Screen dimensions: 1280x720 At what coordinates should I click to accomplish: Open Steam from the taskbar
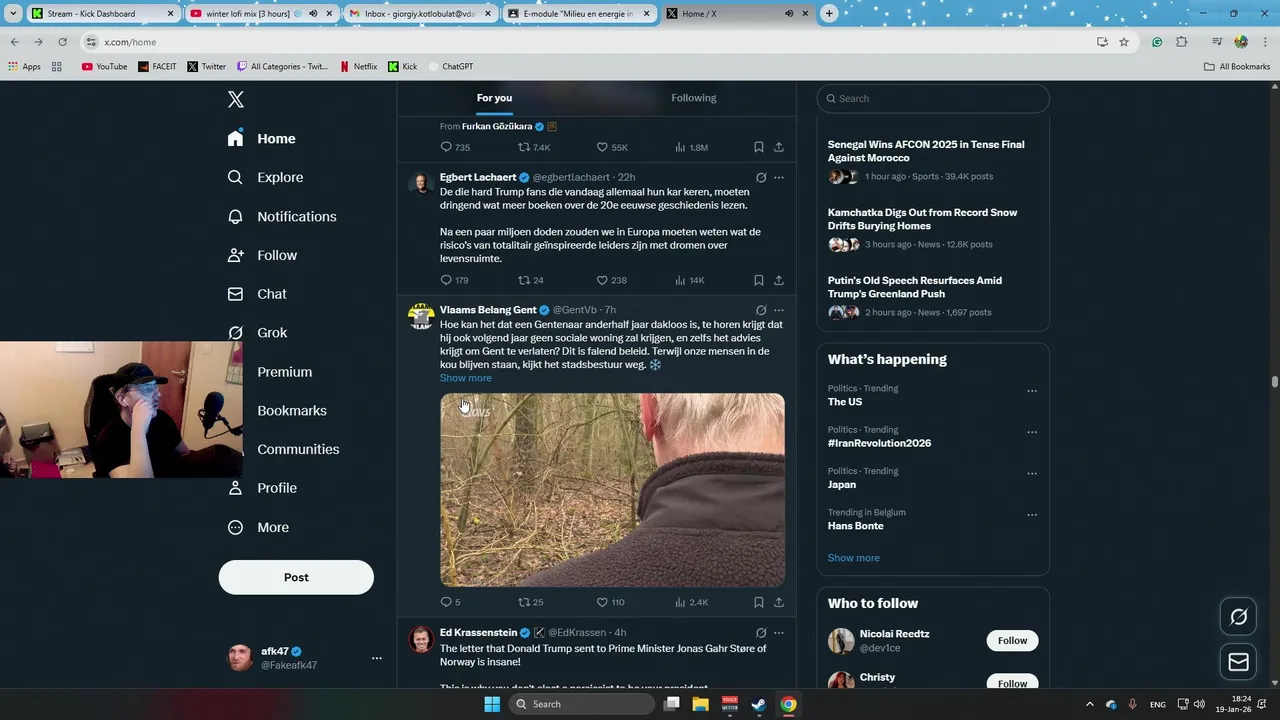[x=759, y=704]
